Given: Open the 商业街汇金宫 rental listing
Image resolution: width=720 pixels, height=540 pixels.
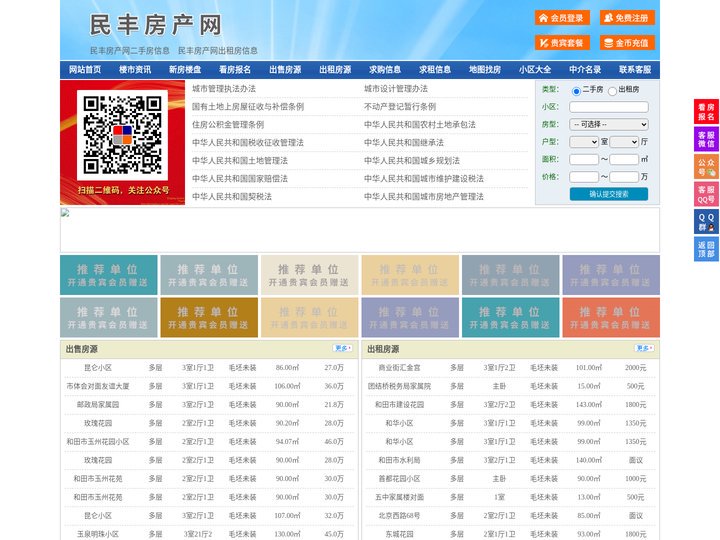Looking at the screenshot, I should [399, 368].
